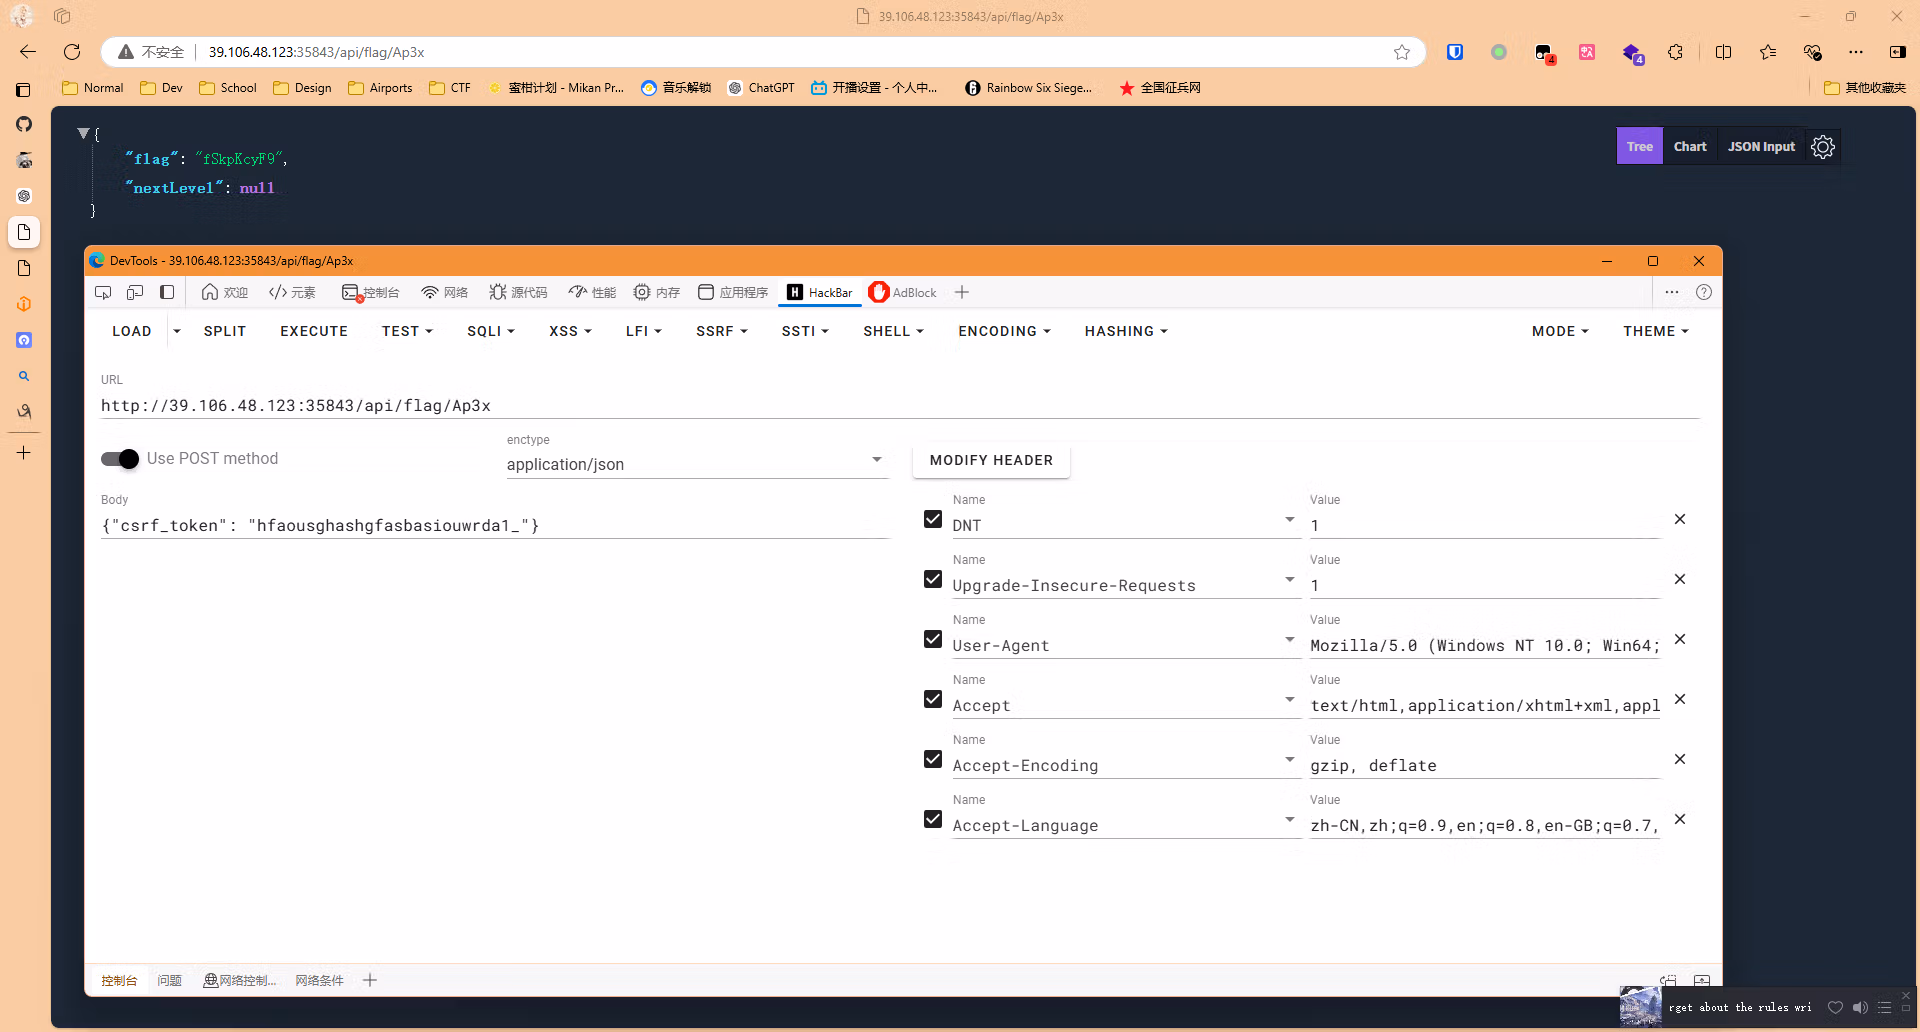Open DevTools help question mark icon
This screenshot has width=1920, height=1032.
pos(1704,292)
